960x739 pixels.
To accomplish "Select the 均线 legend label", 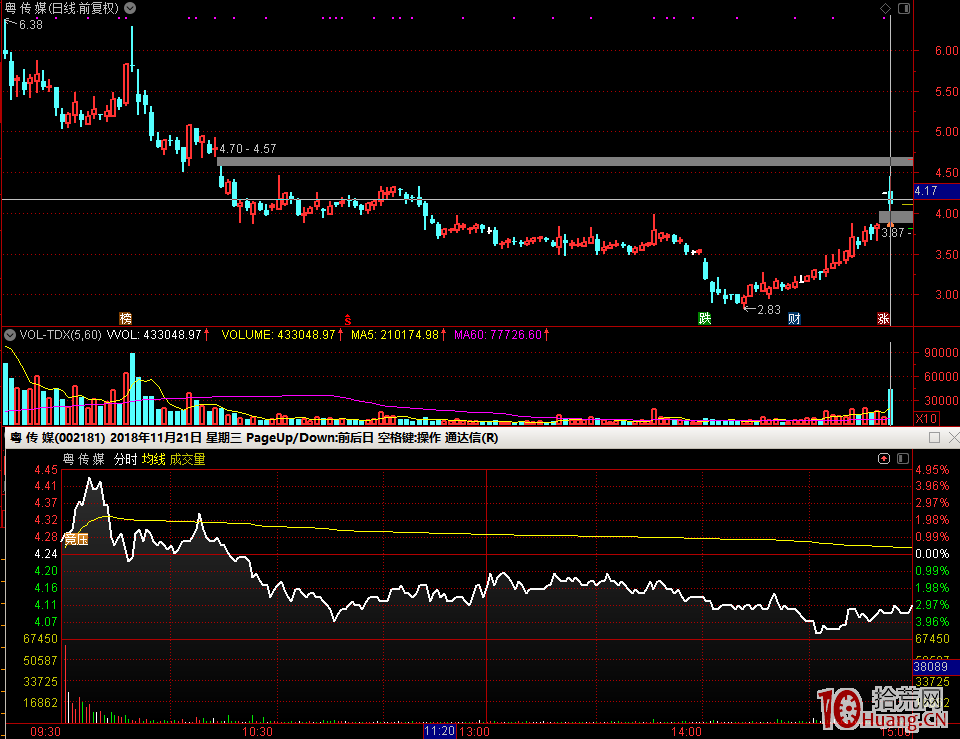I will click(x=154, y=459).
